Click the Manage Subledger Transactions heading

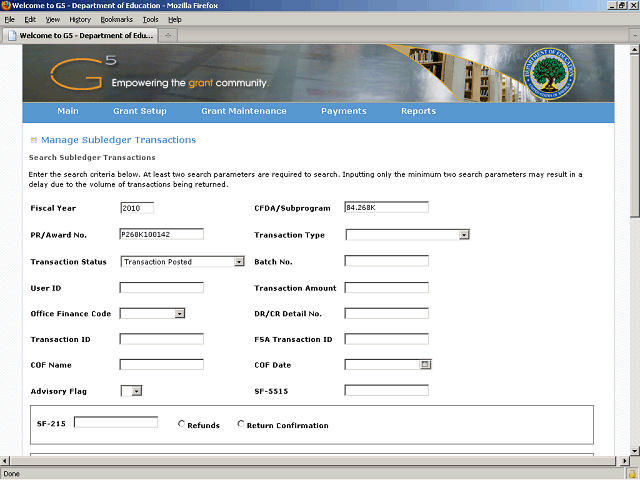pos(118,140)
